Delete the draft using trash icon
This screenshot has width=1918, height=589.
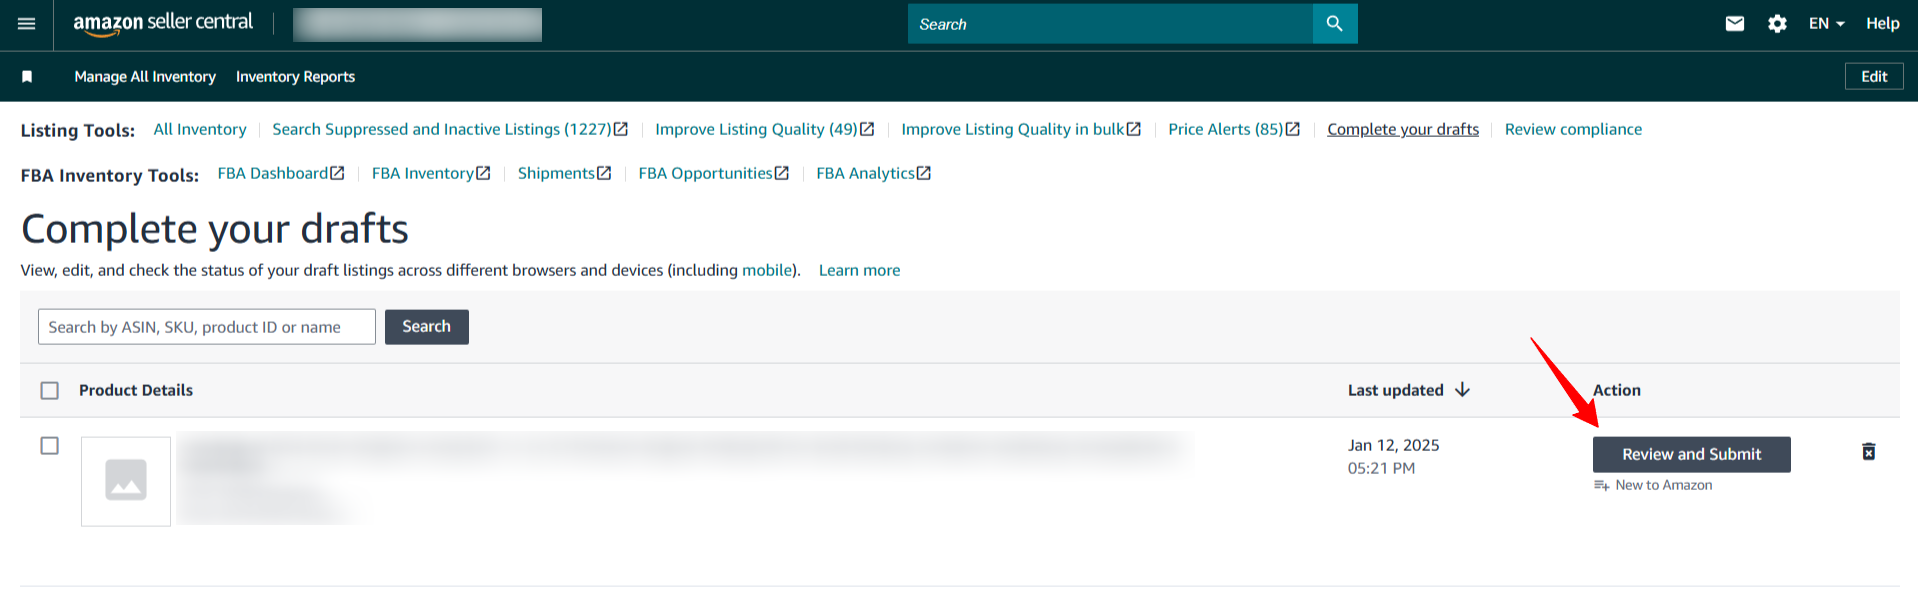(x=1868, y=452)
